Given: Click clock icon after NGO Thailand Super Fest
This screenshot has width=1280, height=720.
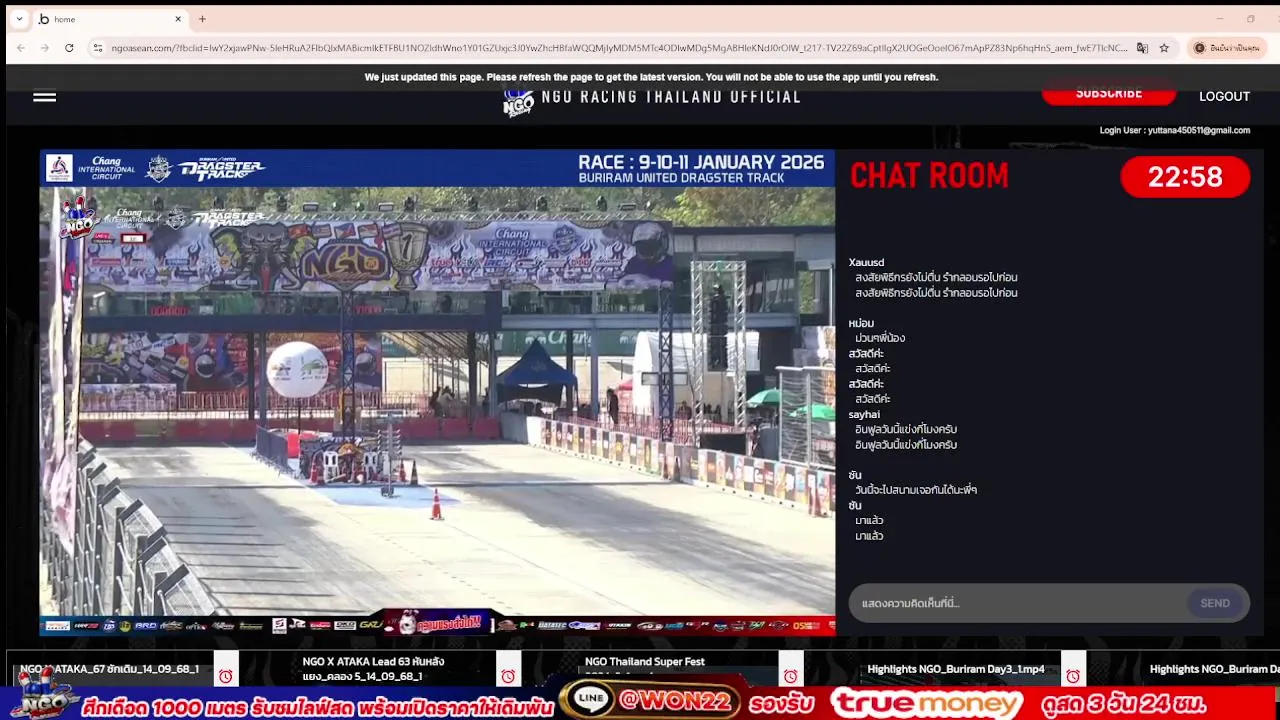Looking at the screenshot, I should pyautogui.click(x=791, y=676).
